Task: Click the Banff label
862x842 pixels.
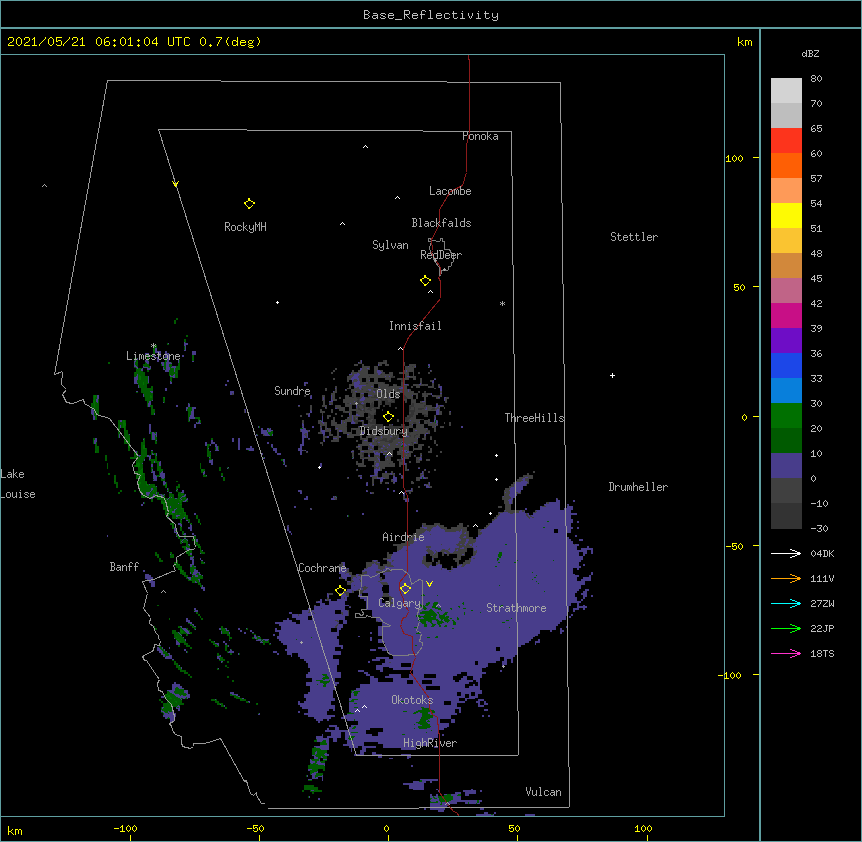Action: tap(124, 567)
